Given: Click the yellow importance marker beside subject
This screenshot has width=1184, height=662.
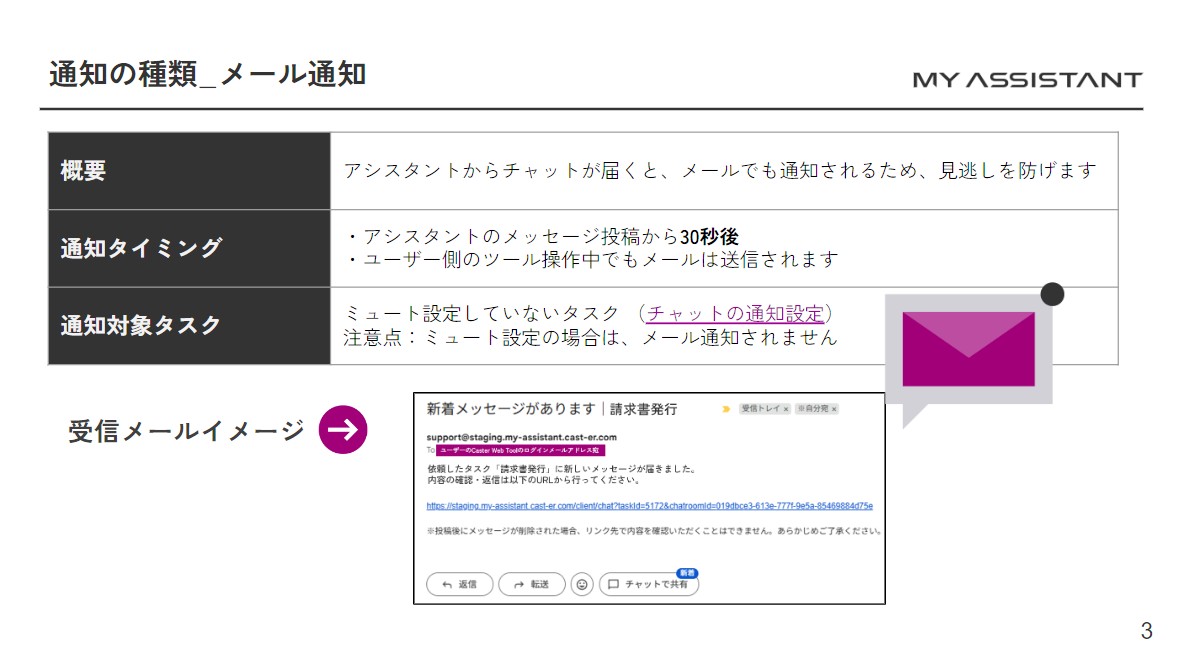Looking at the screenshot, I should pos(726,409).
